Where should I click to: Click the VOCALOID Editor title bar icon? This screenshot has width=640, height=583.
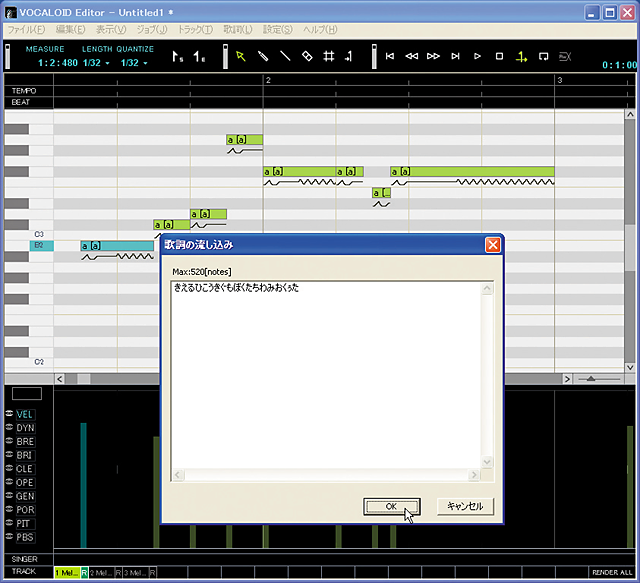click(11, 13)
